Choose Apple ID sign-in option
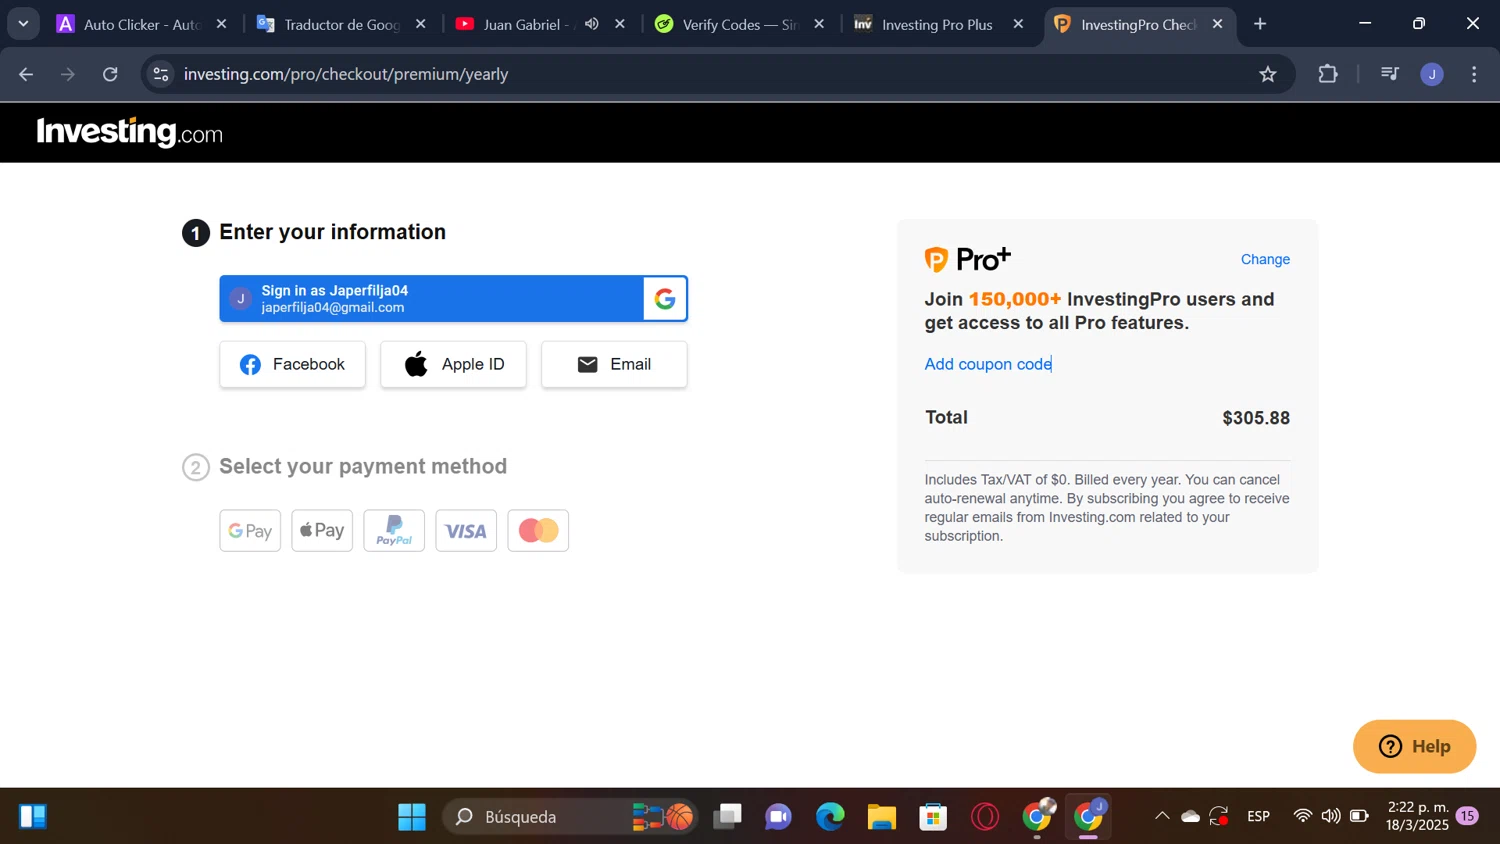 (454, 364)
